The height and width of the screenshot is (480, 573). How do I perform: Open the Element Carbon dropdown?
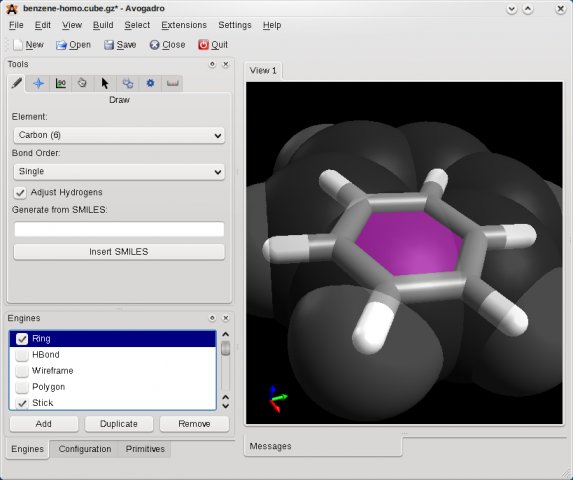(119, 136)
